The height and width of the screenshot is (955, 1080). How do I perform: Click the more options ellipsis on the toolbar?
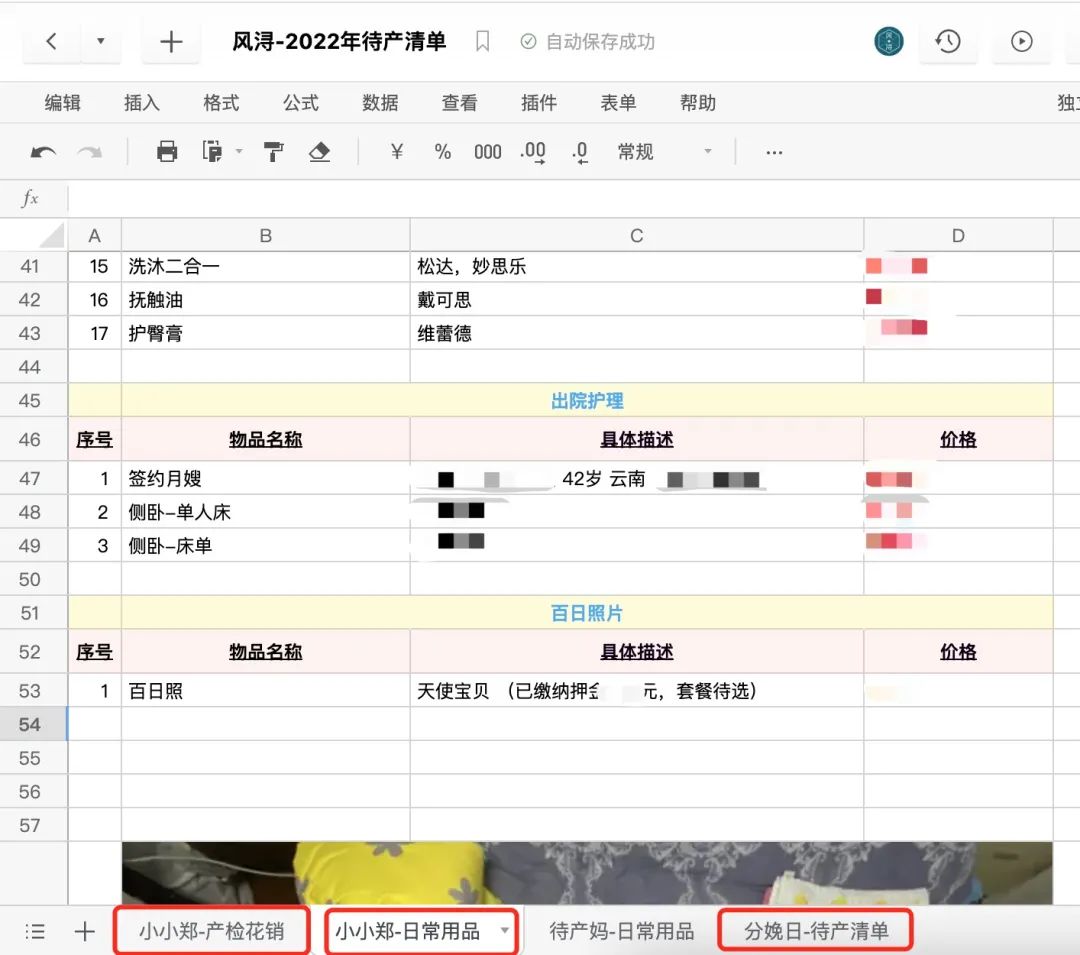click(774, 152)
